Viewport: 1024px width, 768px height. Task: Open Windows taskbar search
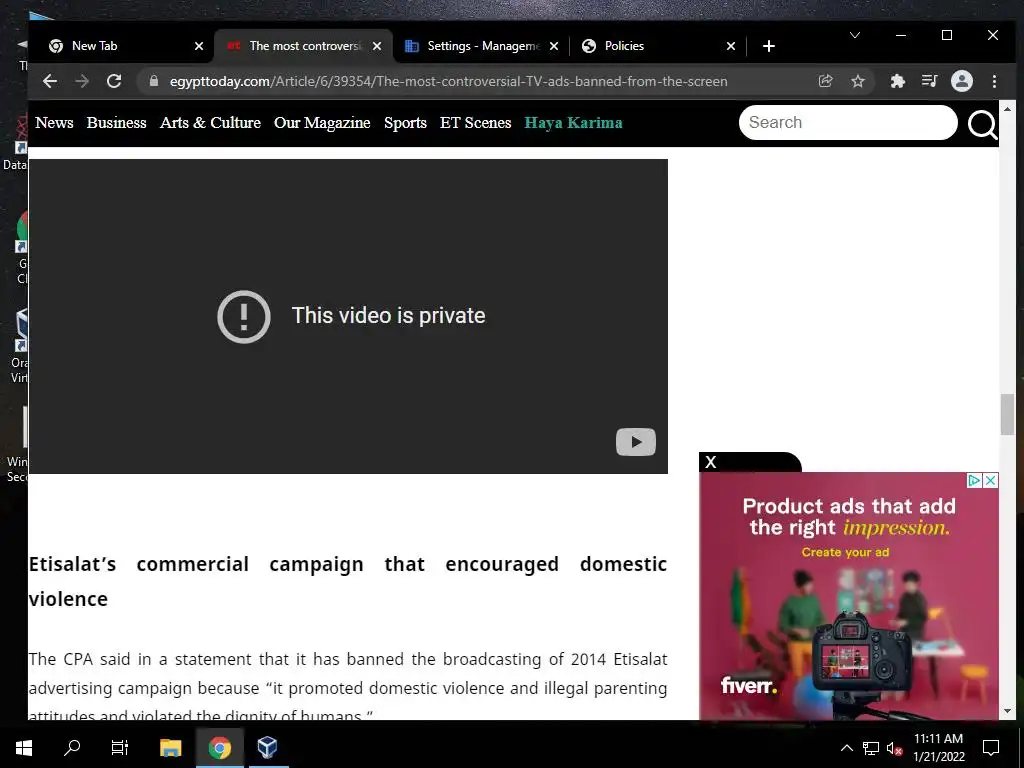click(72, 747)
